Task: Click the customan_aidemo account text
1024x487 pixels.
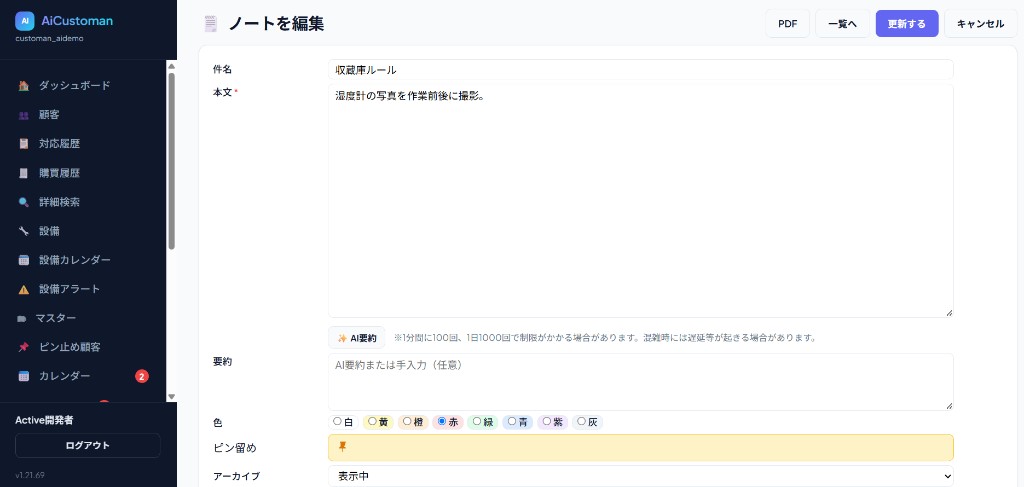Action: coord(49,38)
